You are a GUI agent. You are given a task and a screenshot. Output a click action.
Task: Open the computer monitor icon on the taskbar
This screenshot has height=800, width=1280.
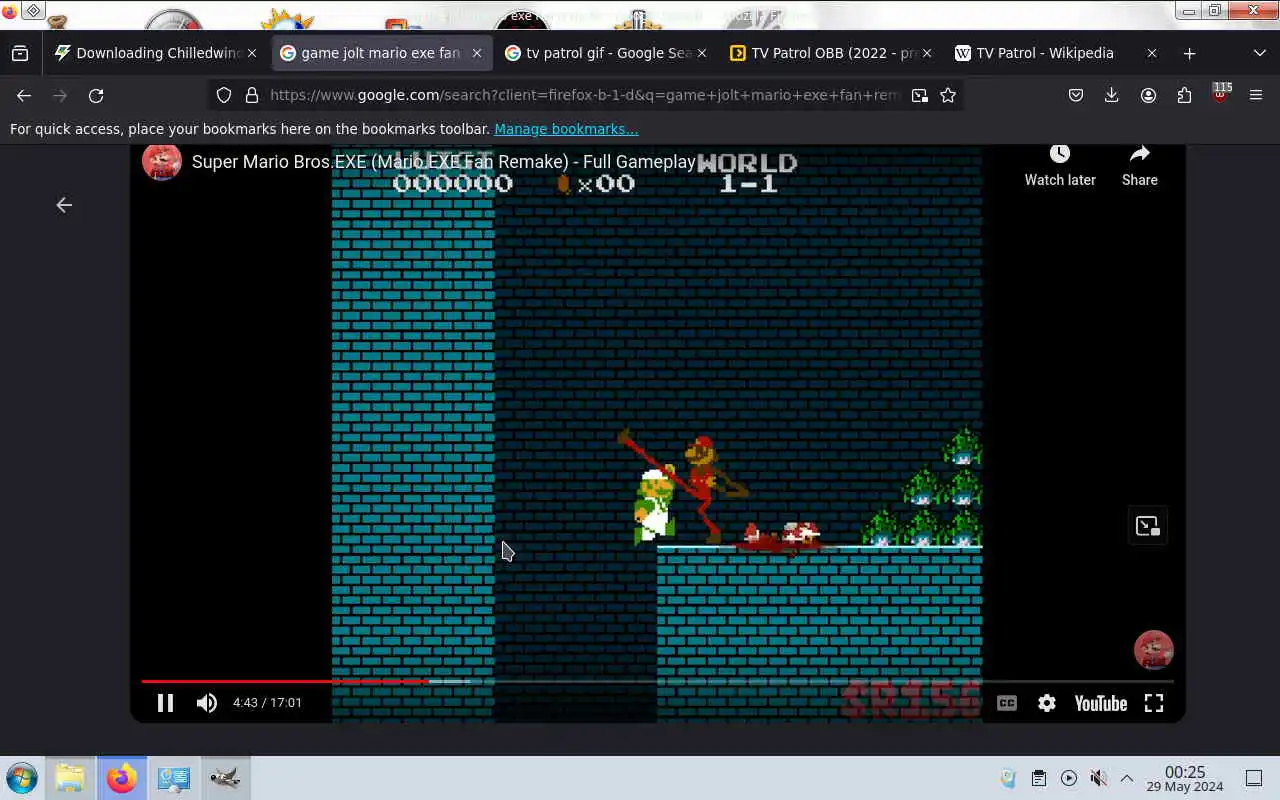pyautogui.click(x=173, y=778)
